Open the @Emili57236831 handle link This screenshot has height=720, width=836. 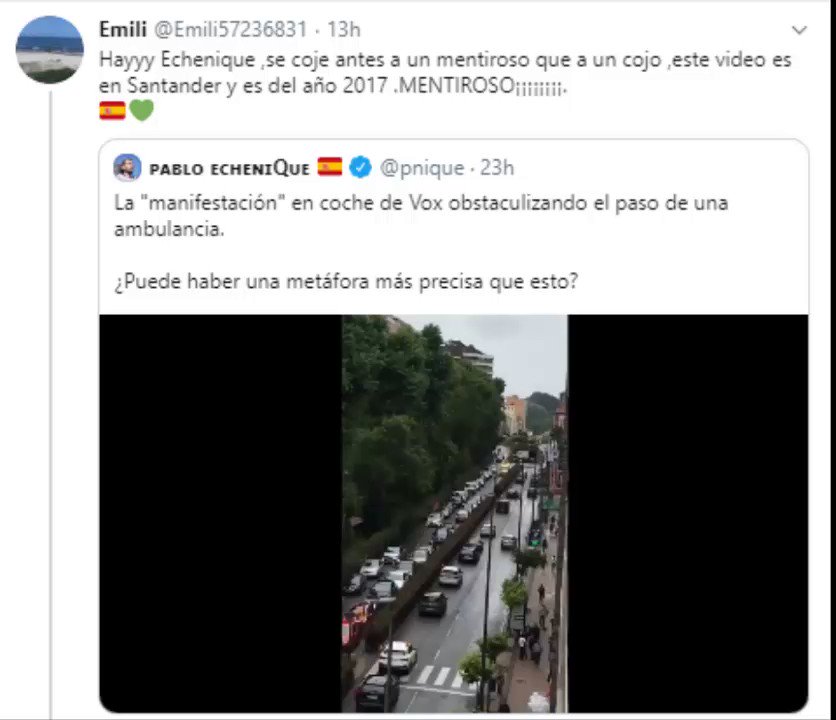point(230,29)
